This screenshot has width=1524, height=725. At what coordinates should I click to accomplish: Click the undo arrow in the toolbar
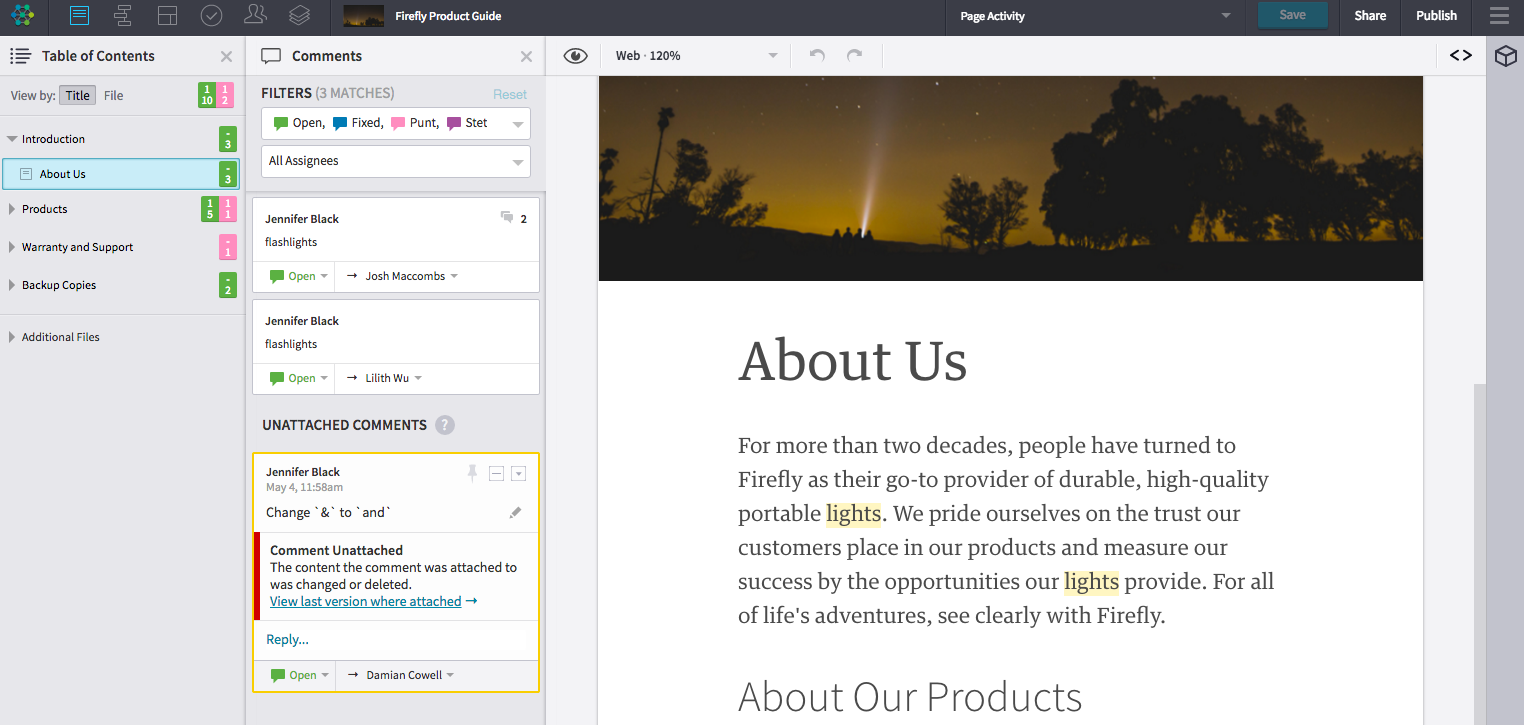(x=817, y=56)
